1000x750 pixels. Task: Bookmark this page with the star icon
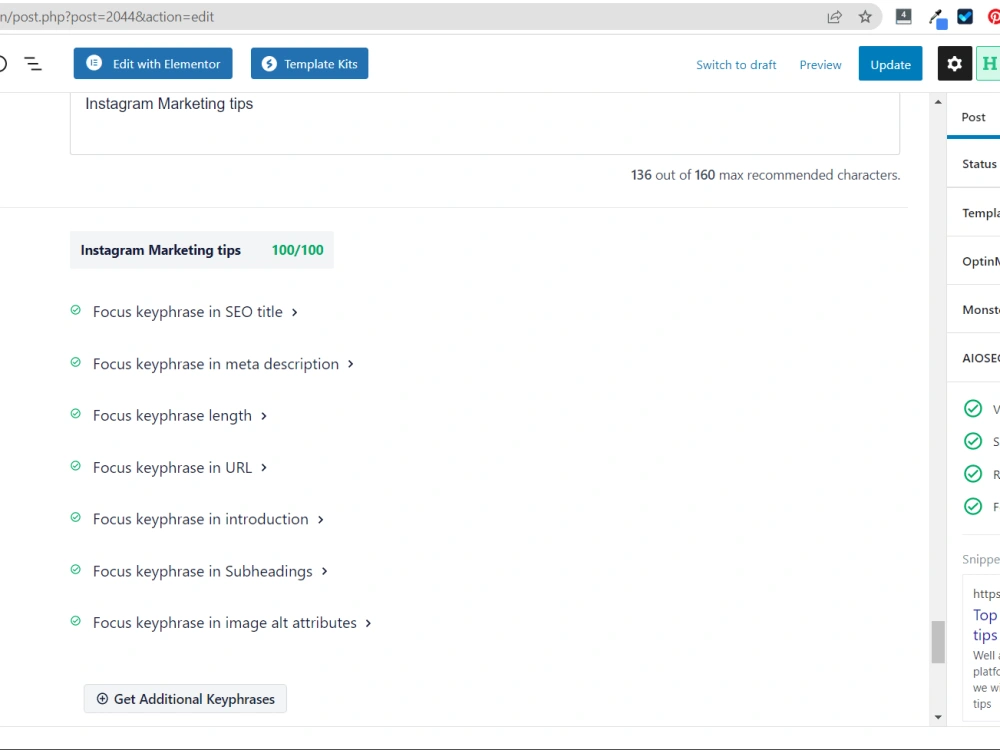click(x=865, y=17)
